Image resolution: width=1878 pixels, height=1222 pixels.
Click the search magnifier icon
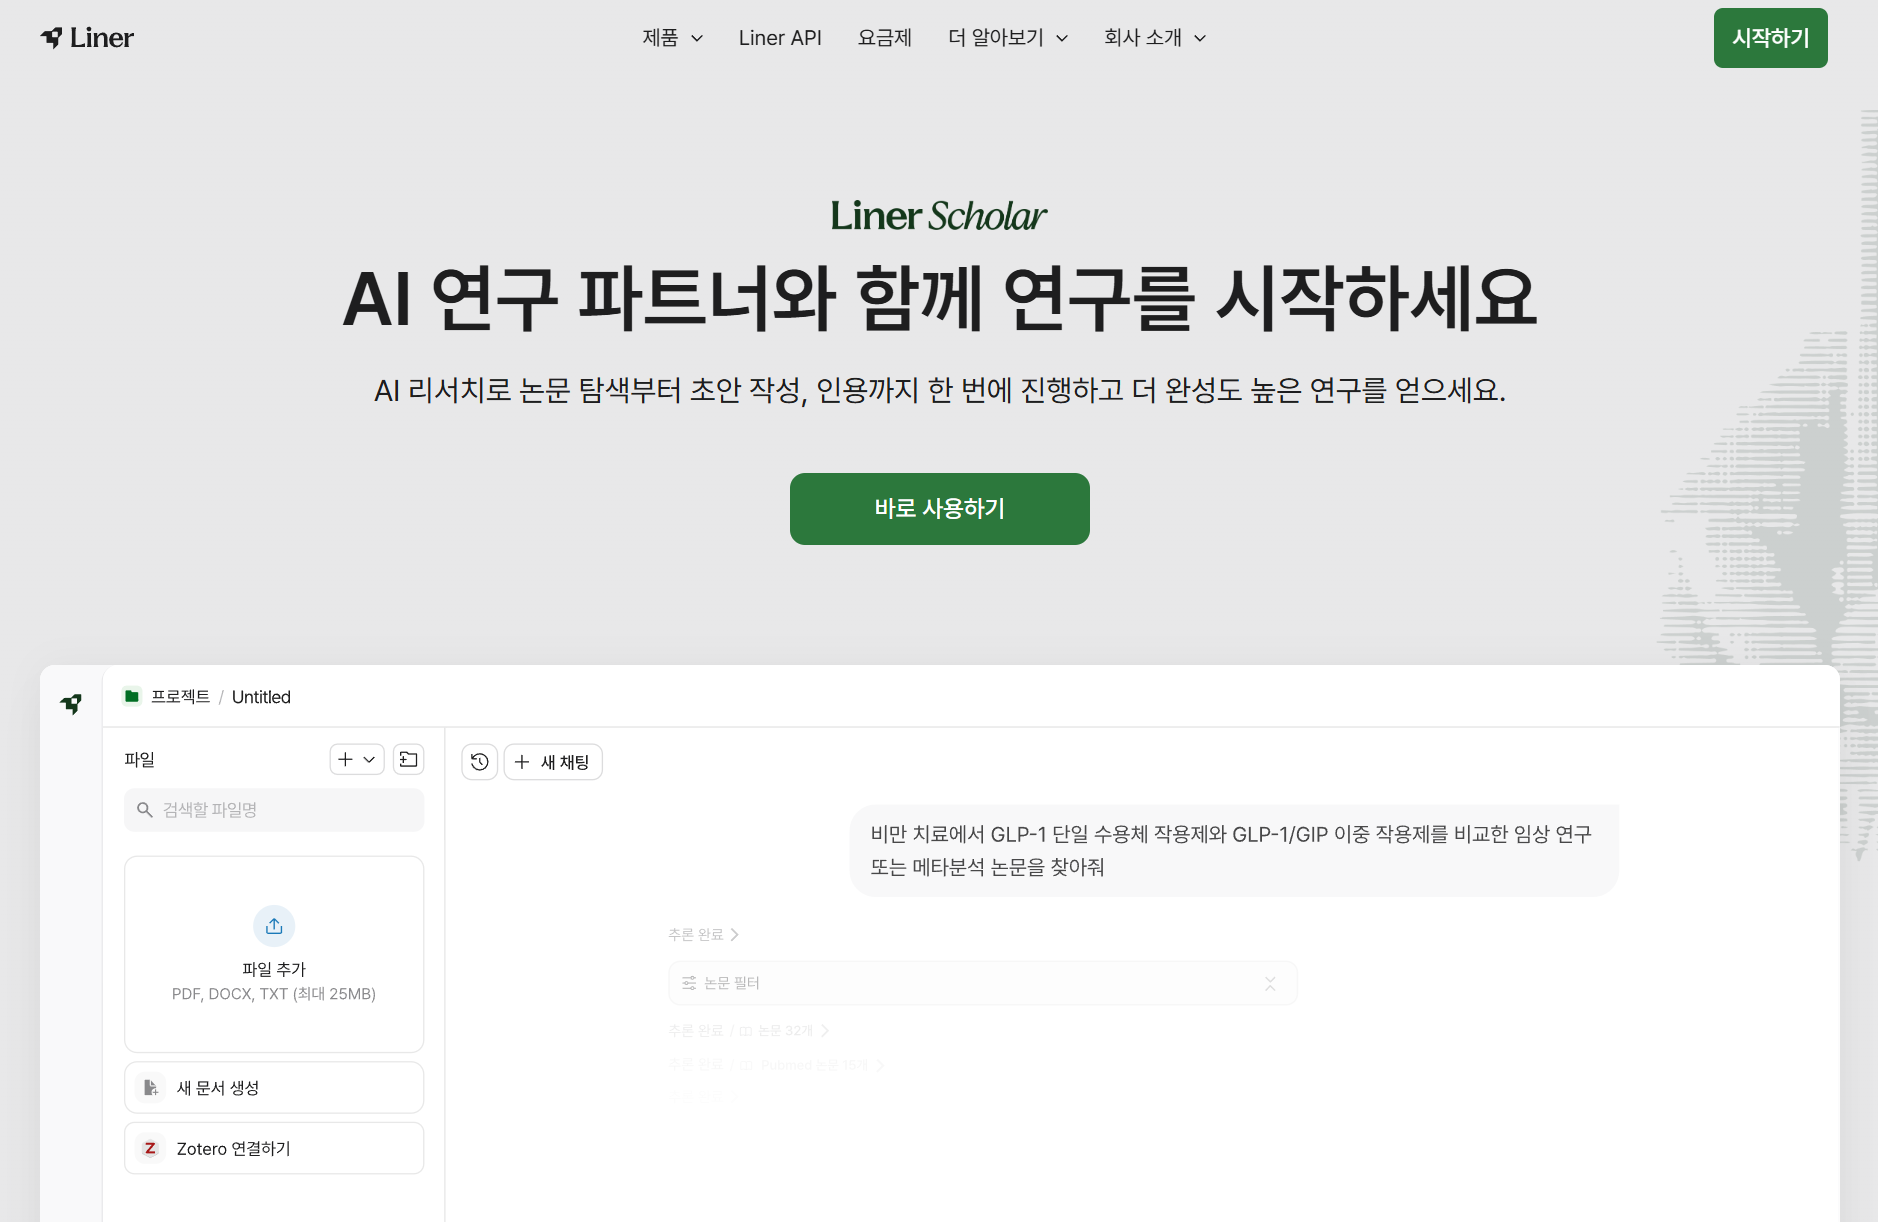[145, 810]
